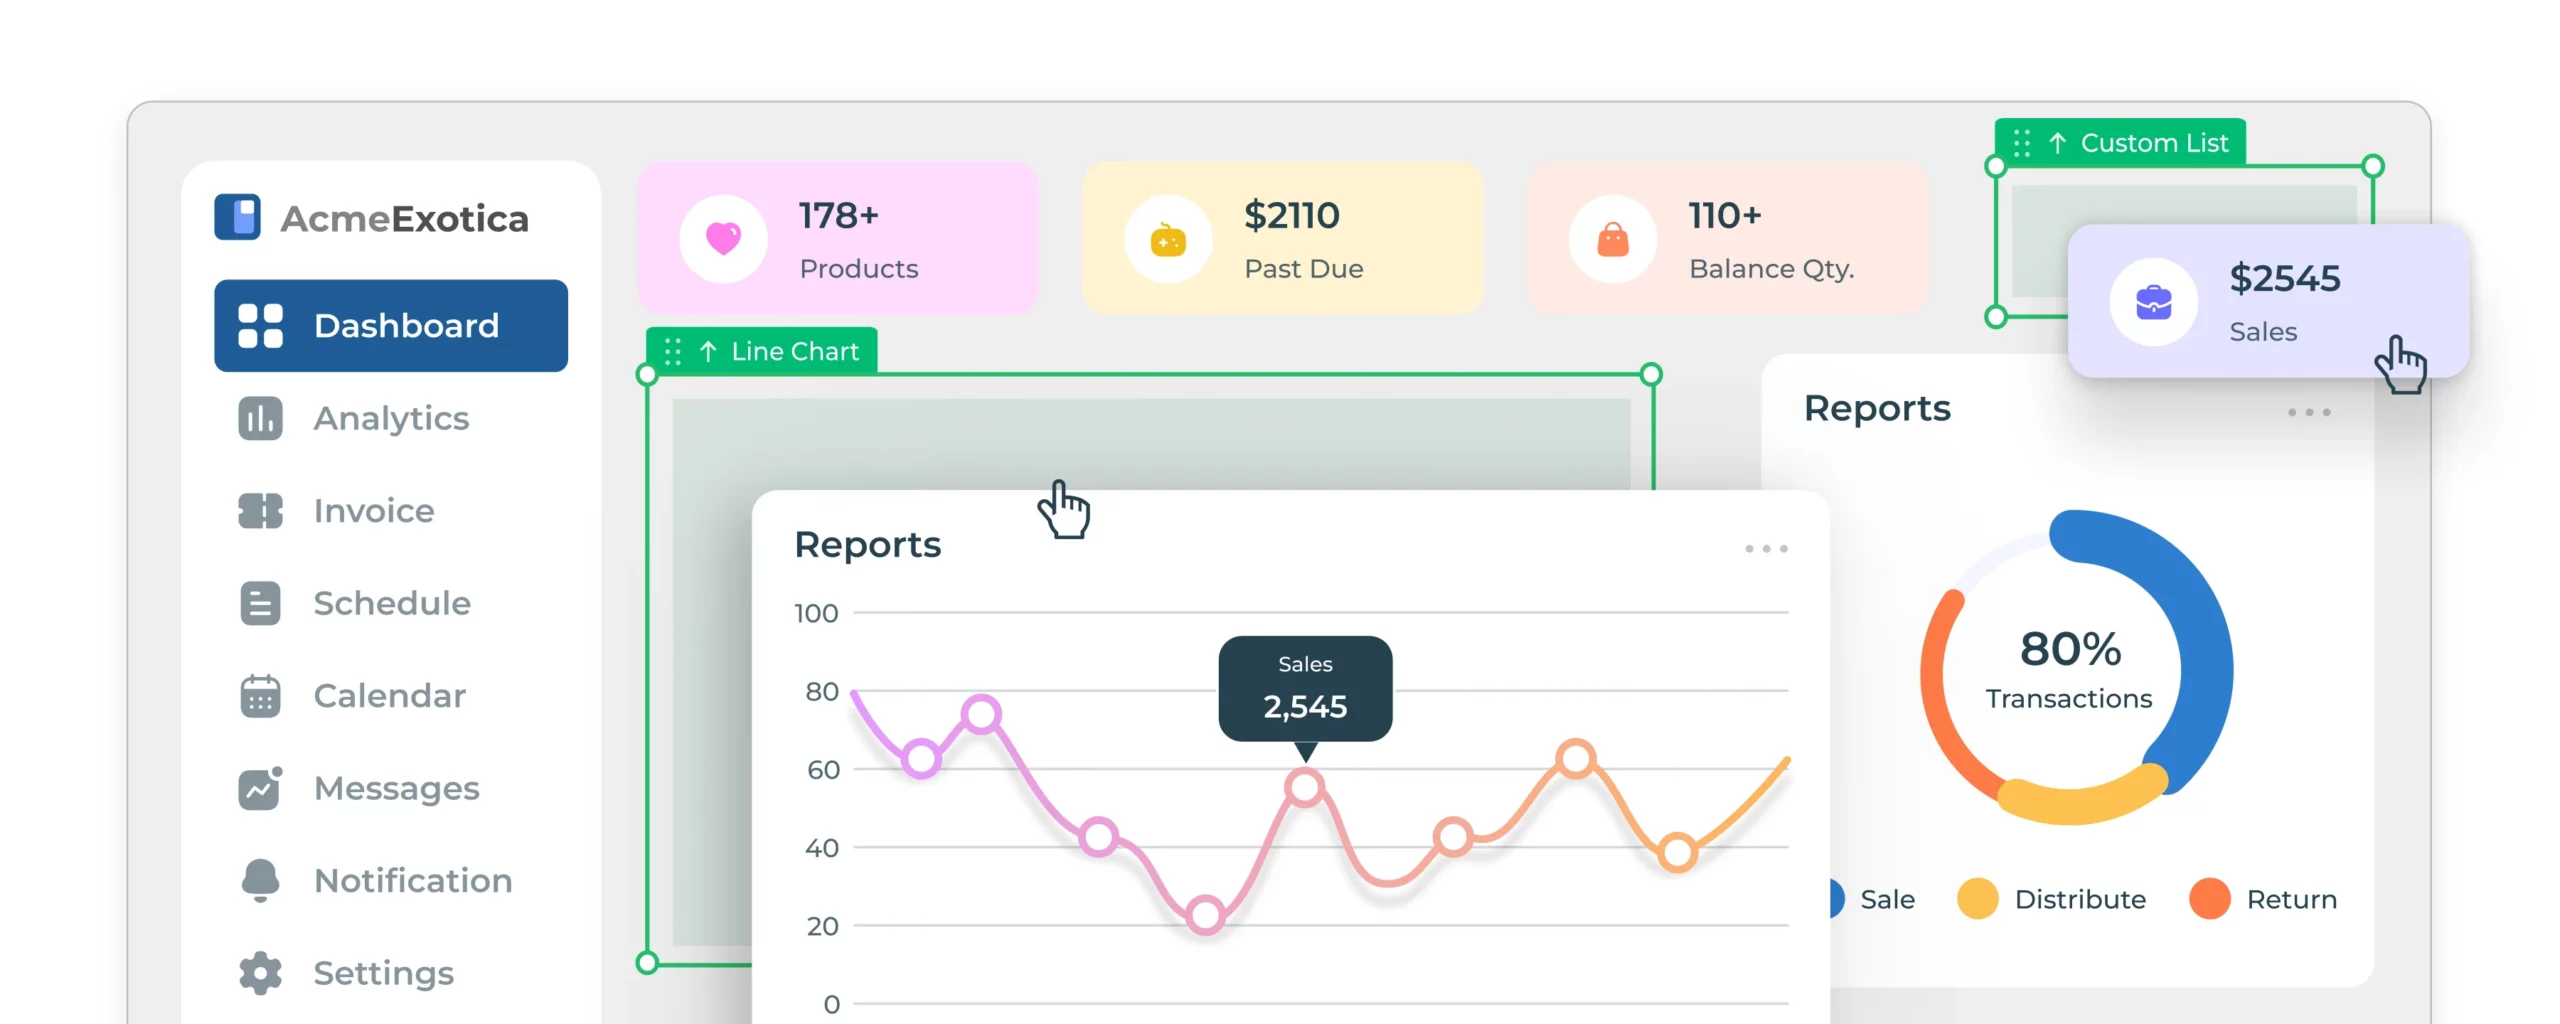The height and width of the screenshot is (1024, 2560).
Task: Click the purple briefcase Sales icon
Action: (x=2153, y=302)
